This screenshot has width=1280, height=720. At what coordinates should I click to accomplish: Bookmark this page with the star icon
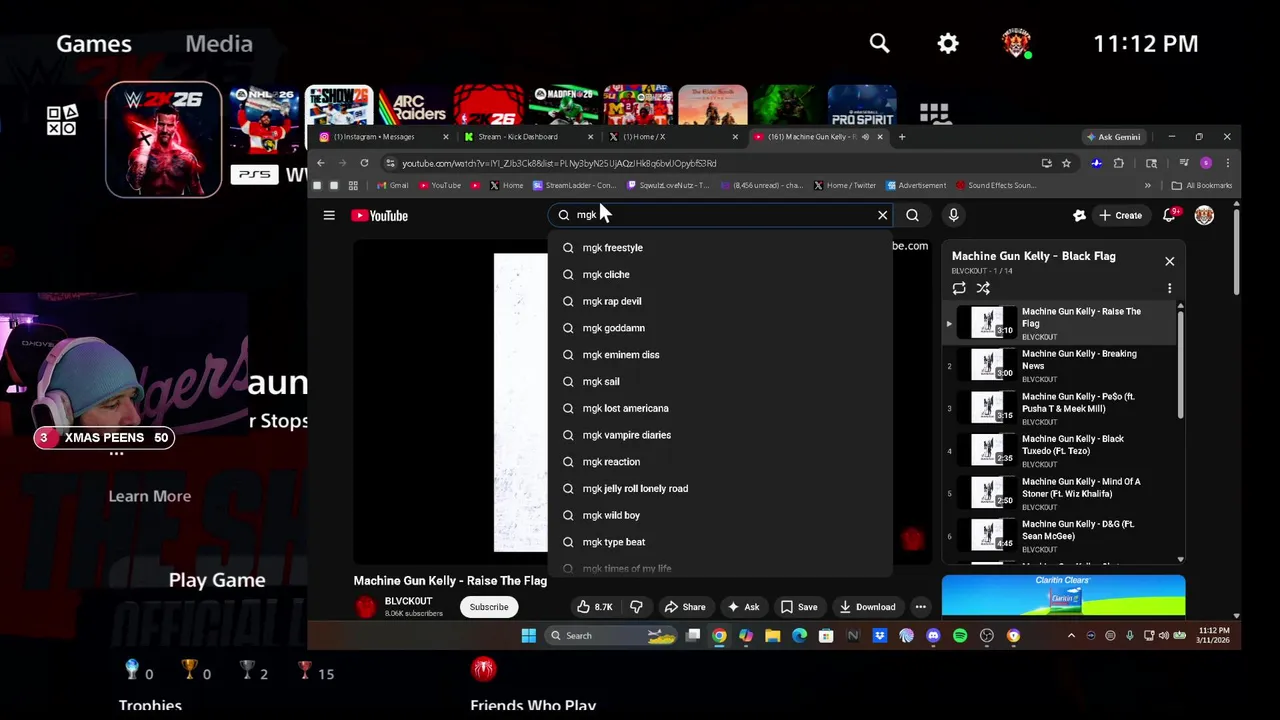(1066, 163)
